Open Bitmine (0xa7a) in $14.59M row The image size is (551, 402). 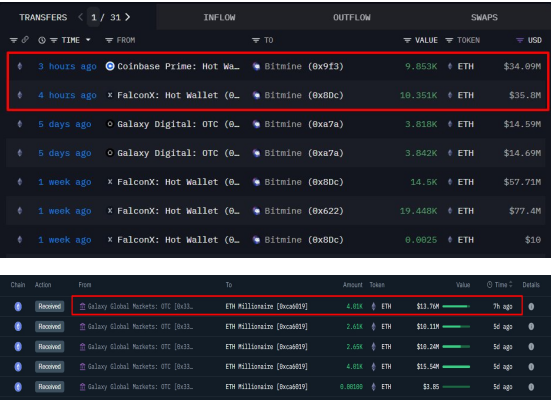[x=304, y=124]
